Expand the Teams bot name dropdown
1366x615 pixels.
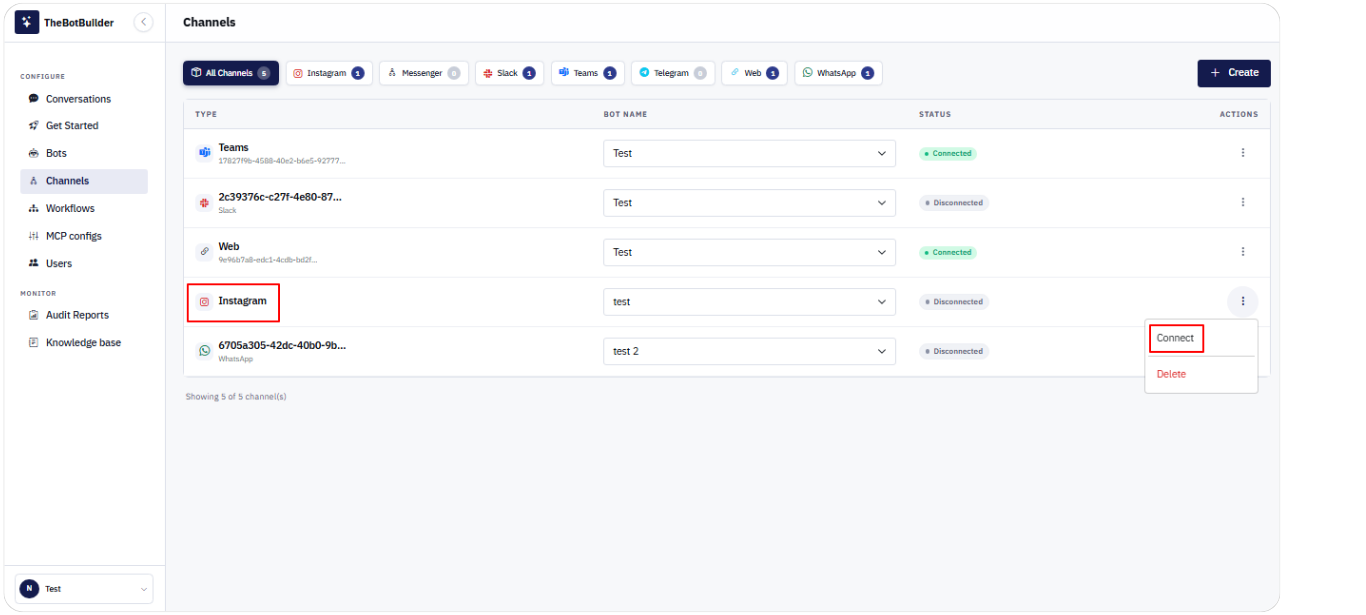749,153
